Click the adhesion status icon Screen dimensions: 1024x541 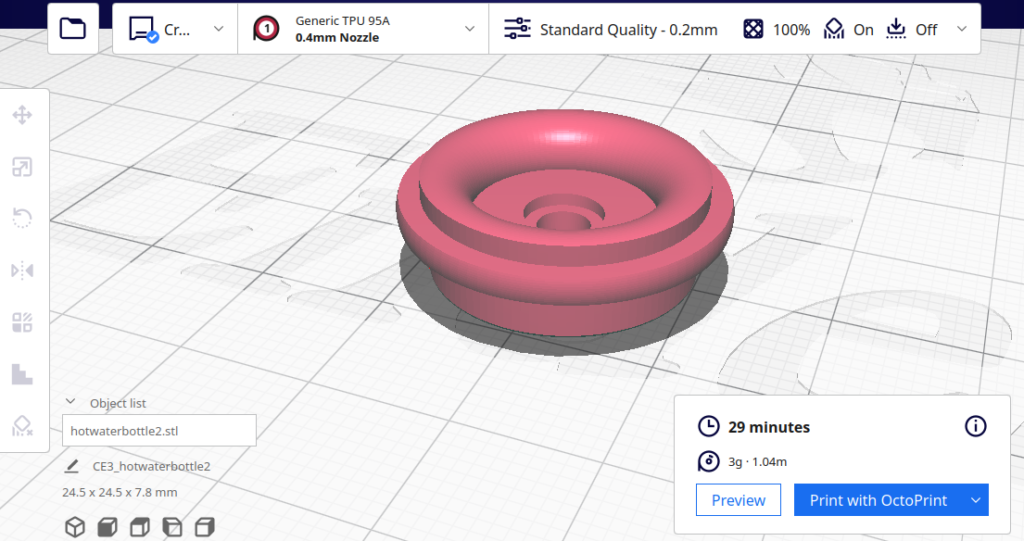click(896, 29)
